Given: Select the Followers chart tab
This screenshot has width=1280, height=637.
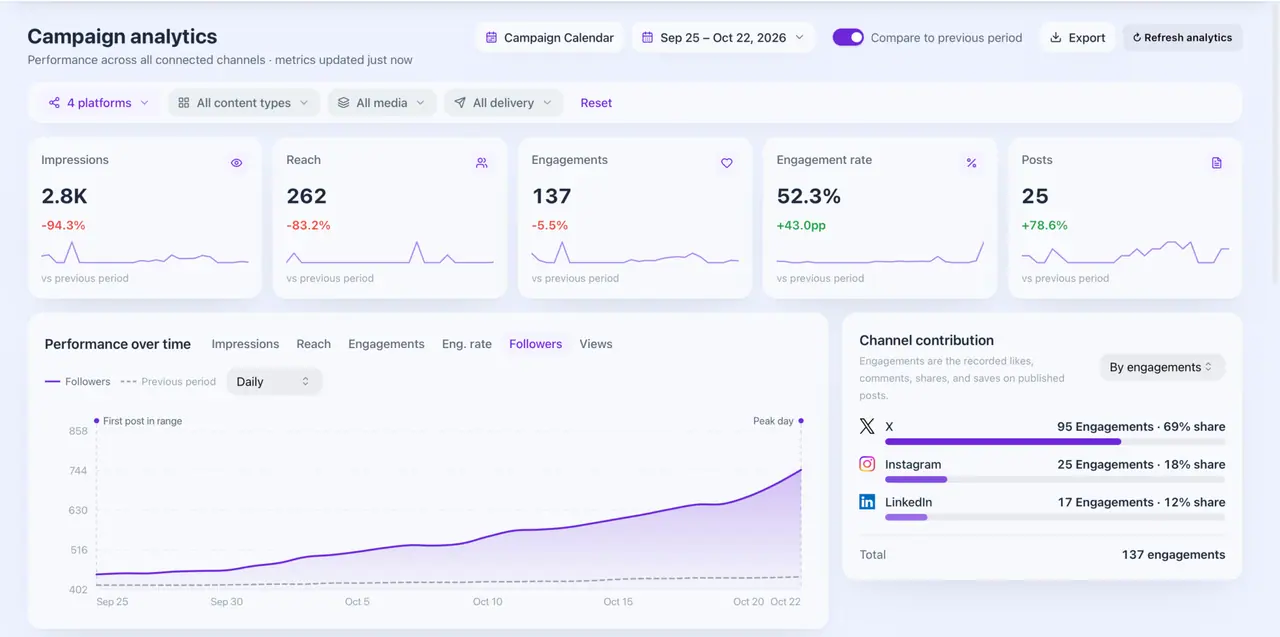Looking at the screenshot, I should click(x=535, y=344).
